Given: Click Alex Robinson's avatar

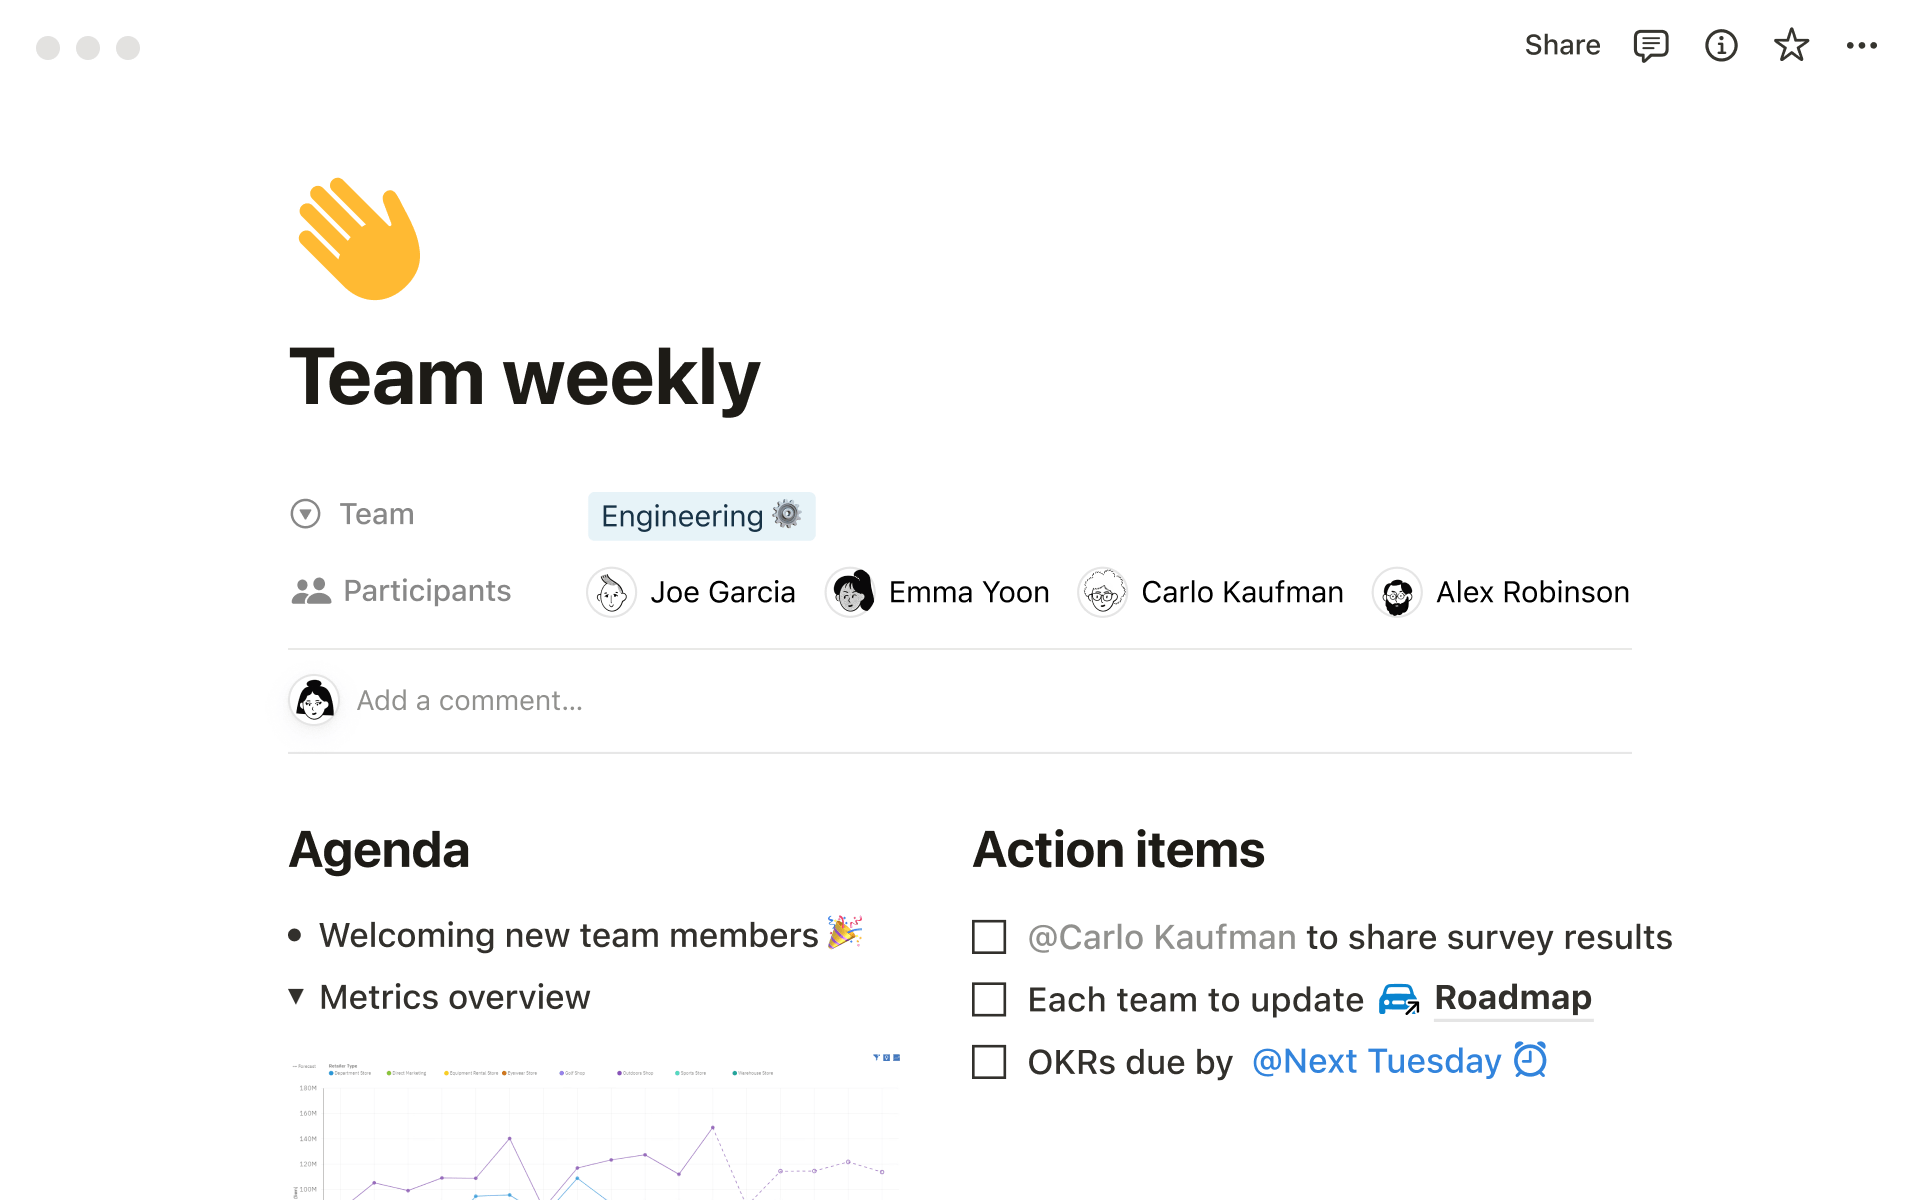Looking at the screenshot, I should coord(1397,593).
